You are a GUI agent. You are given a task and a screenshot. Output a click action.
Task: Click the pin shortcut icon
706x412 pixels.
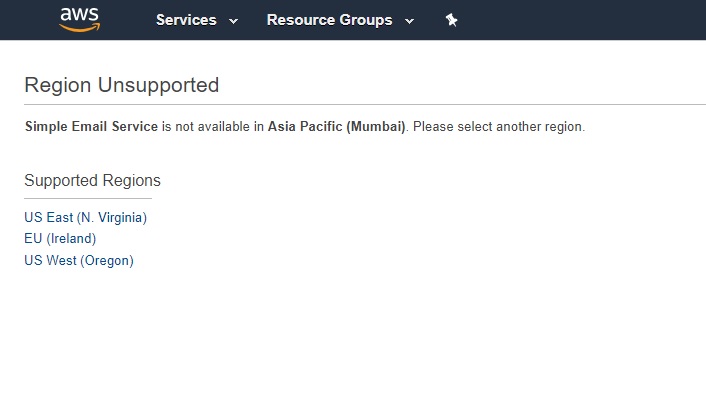(x=451, y=20)
